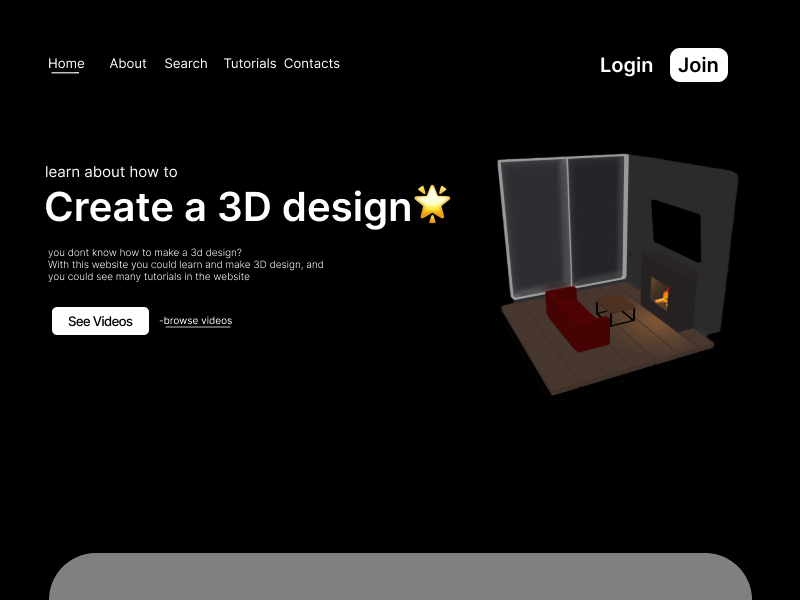Open the Home navigation link
The height and width of the screenshot is (600, 800).
[66, 64]
